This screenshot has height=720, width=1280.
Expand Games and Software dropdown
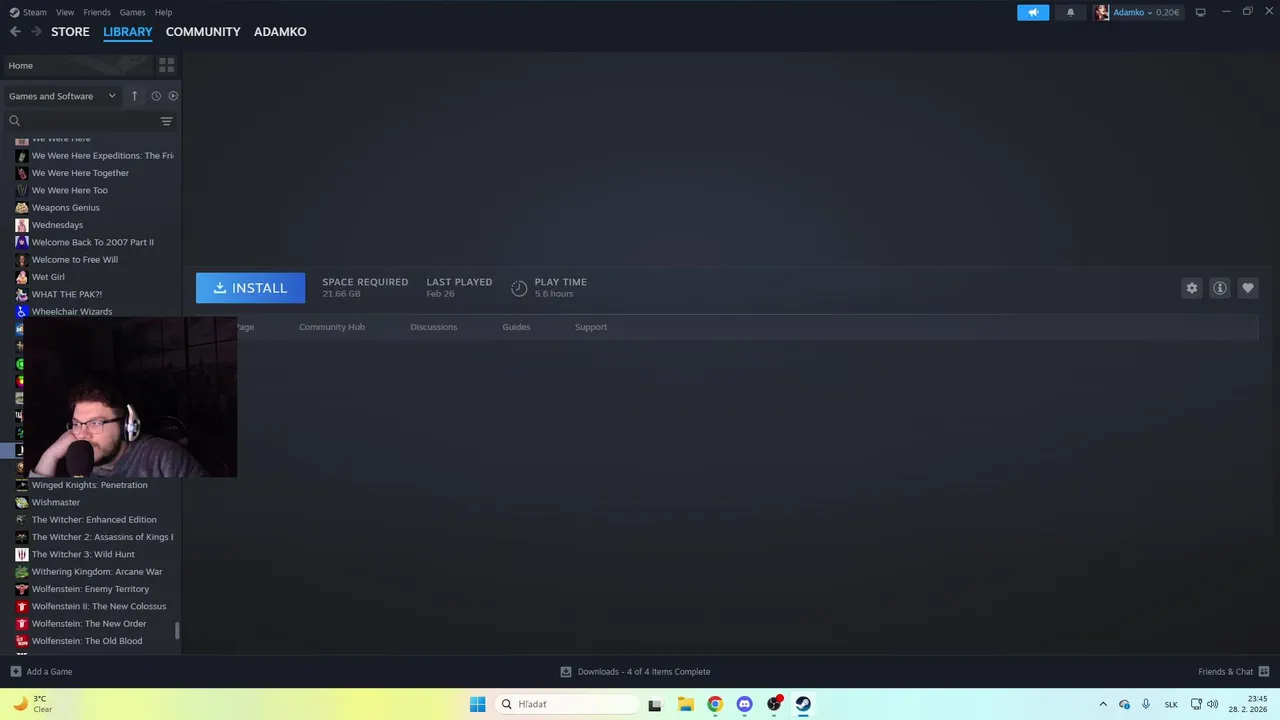click(x=62, y=96)
